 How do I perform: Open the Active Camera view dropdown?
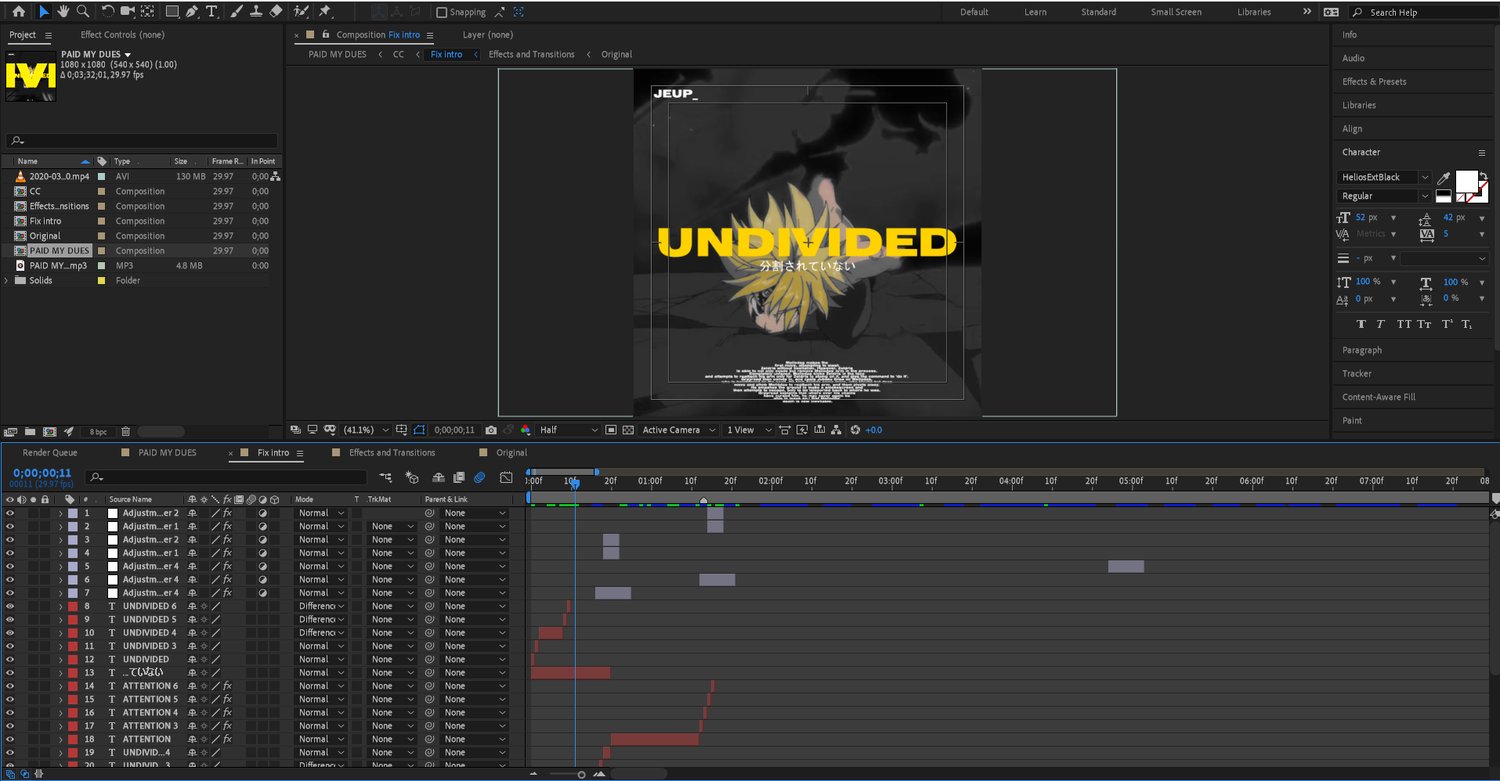point(679,430)
